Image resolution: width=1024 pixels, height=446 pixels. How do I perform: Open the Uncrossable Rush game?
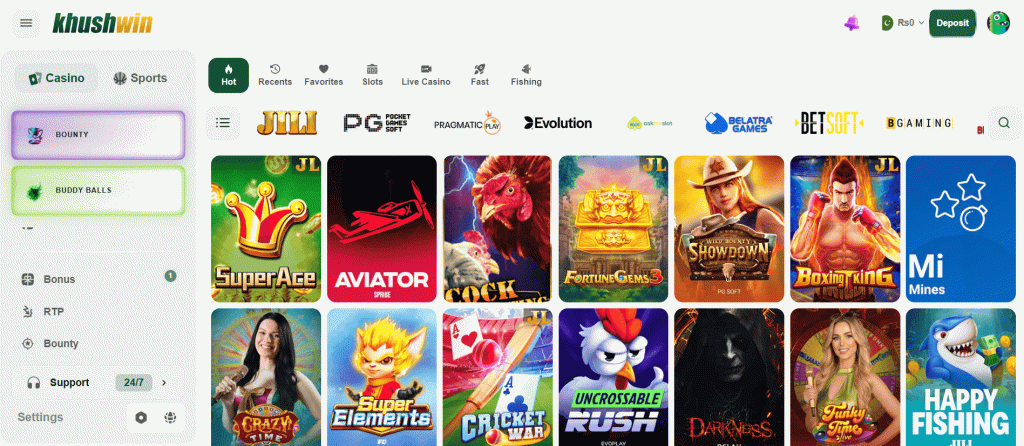pyautogui.click(x=613, y=377)
